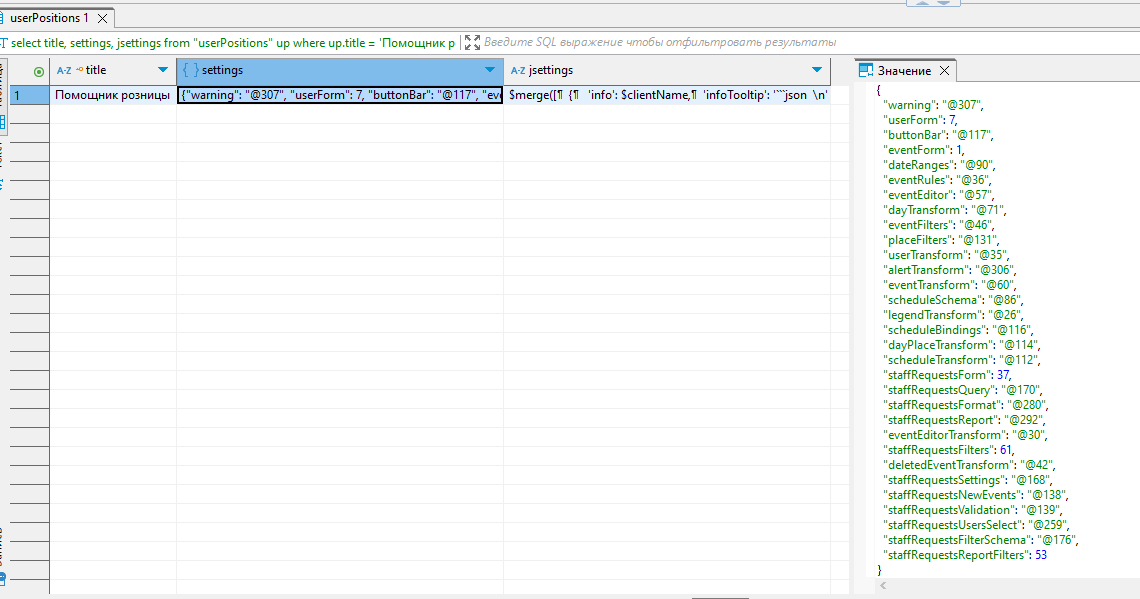The width and height of the screenshot is (1140, 599).
Task: Click the SQL text icon before the select query
Action: (x=4, y=43)
